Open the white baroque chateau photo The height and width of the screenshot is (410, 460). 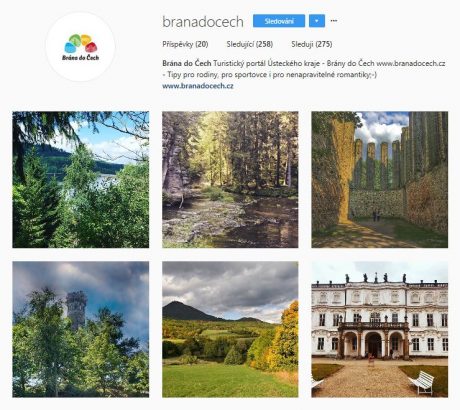click(380, 329)
